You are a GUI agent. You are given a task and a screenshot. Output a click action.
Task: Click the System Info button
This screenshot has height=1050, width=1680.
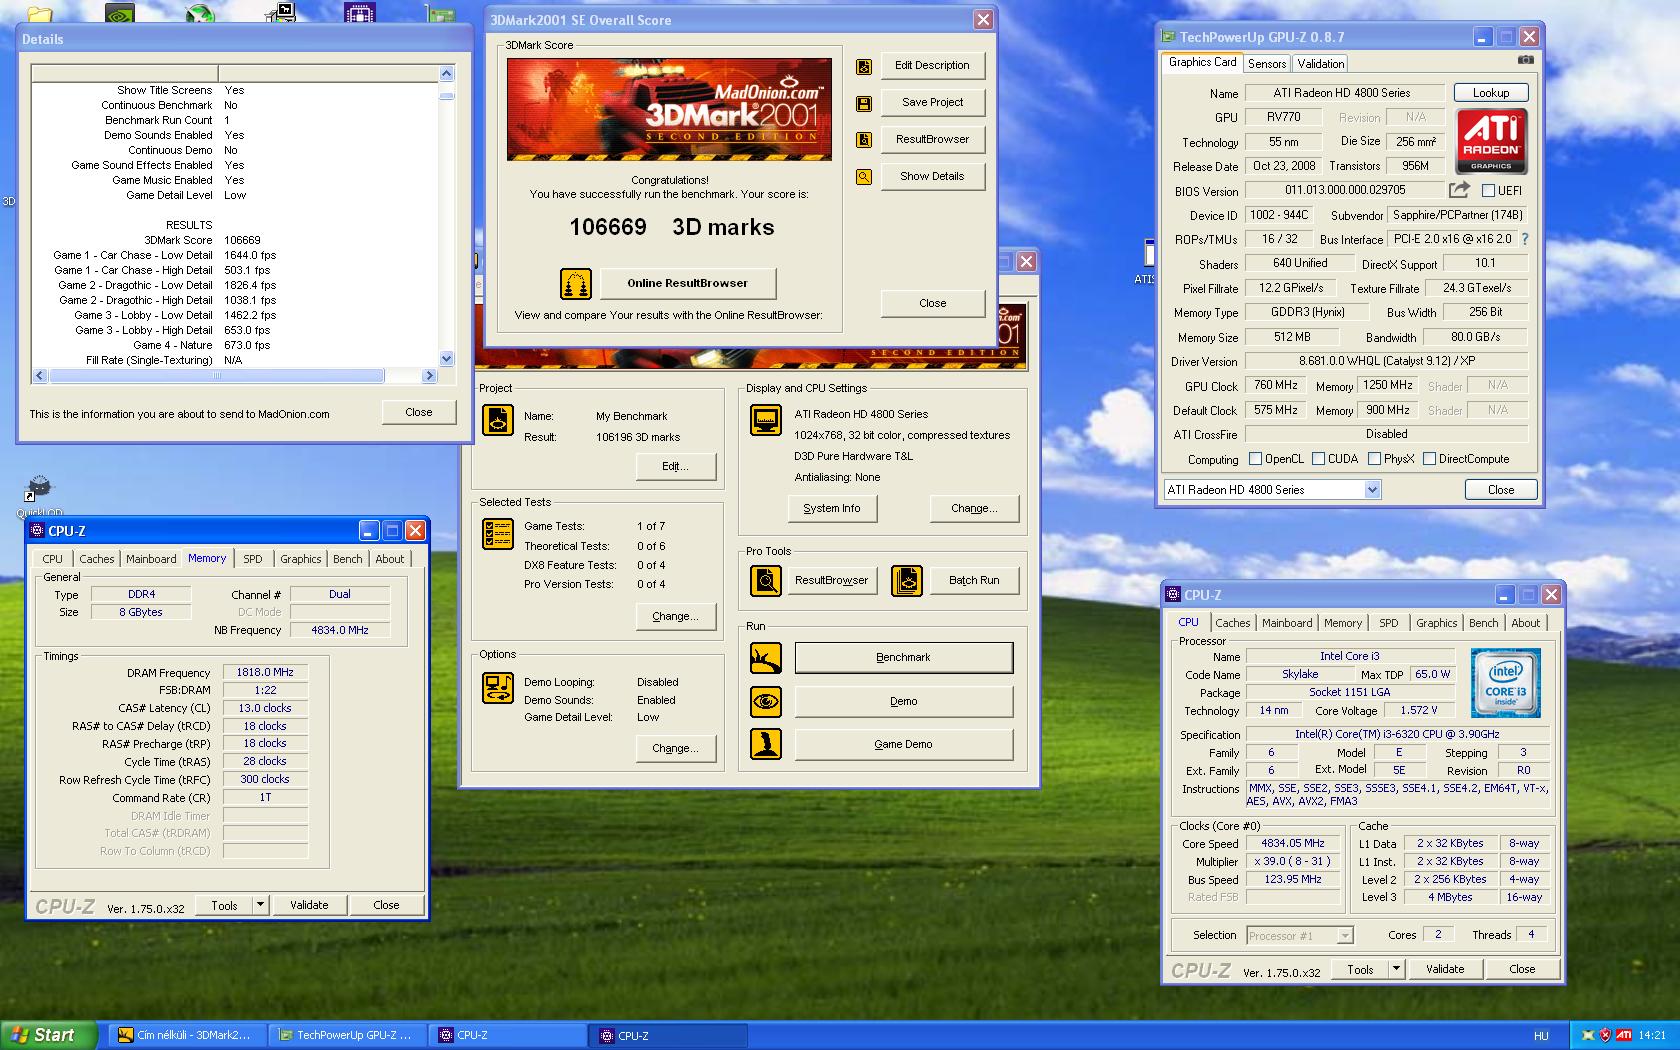click(x=832, y=508)
